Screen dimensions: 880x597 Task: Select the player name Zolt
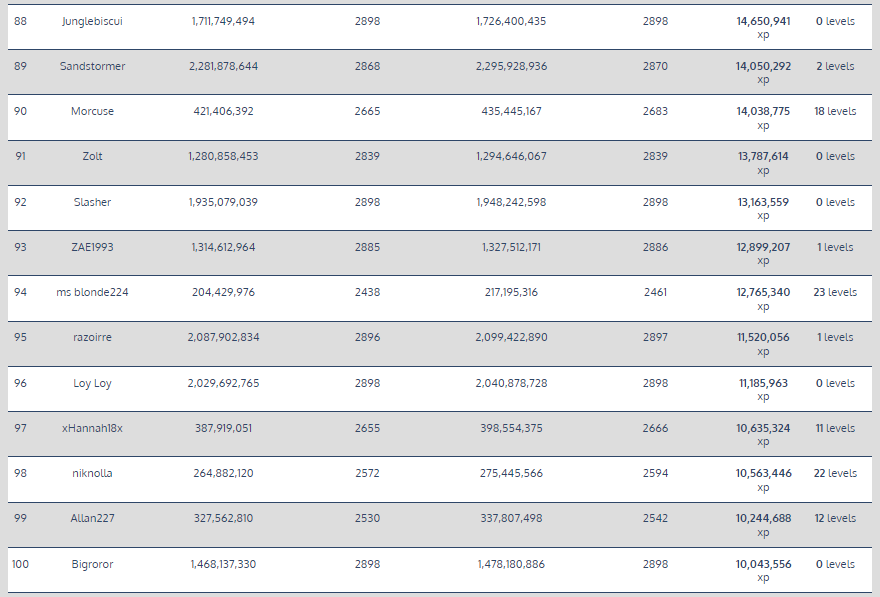click(92, 156)
